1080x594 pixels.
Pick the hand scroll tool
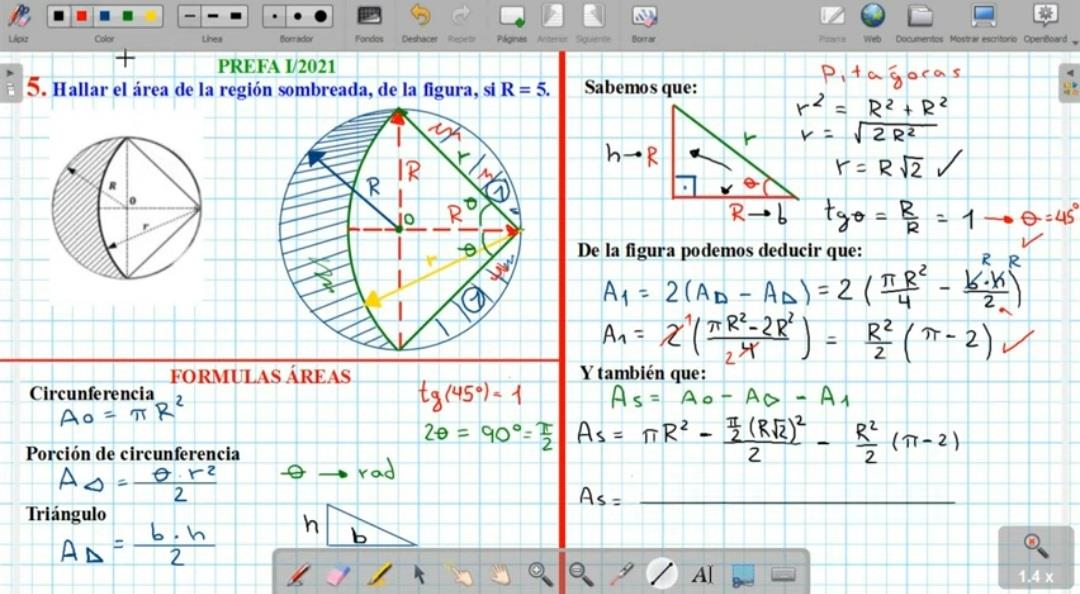click(499, 574)
